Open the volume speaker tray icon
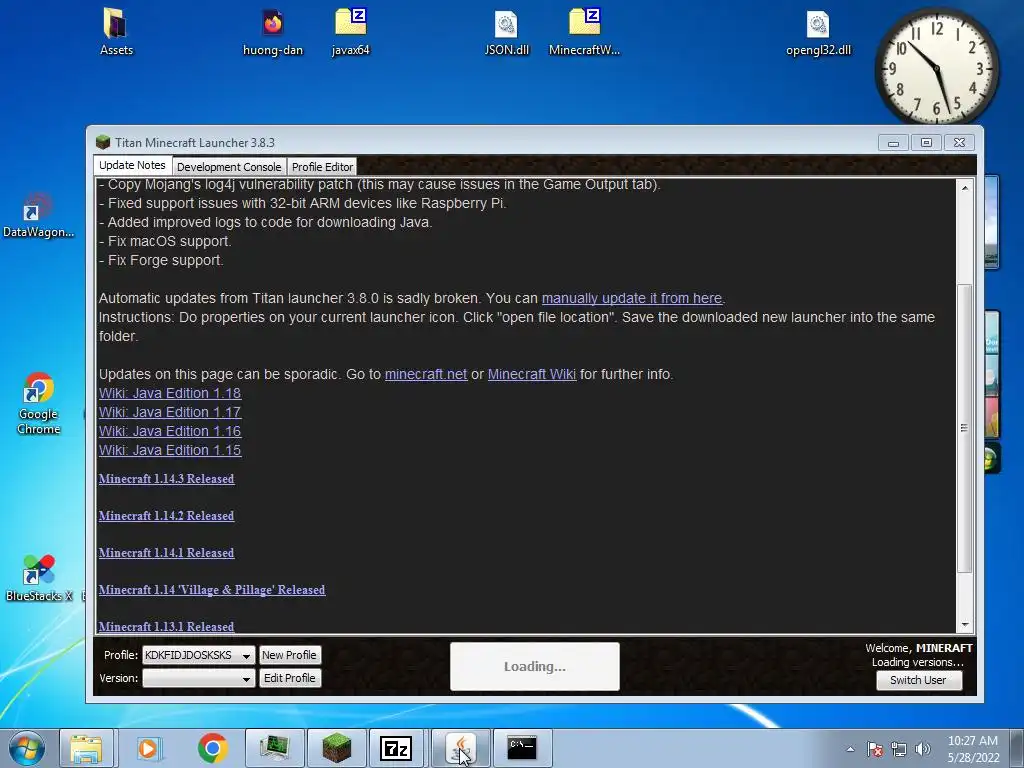1024x768 pixels. click(922, 749)
